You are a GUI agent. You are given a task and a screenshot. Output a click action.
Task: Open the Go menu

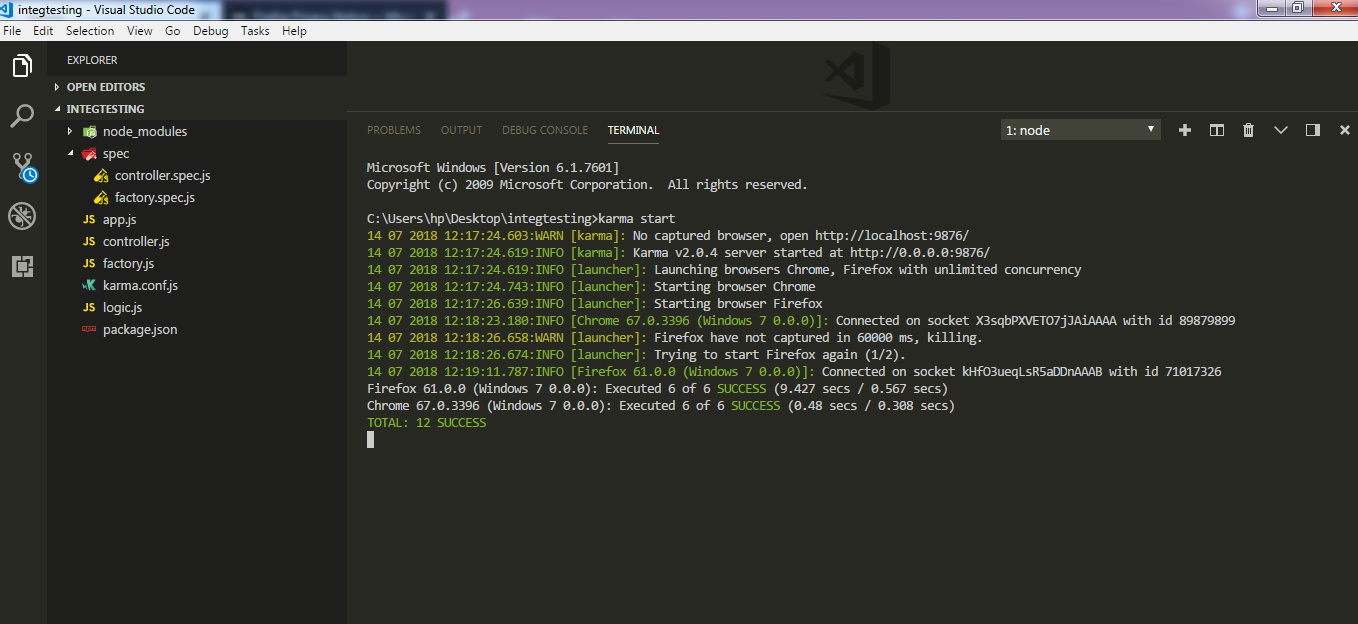pyautogui.click(x=173, y=31)
